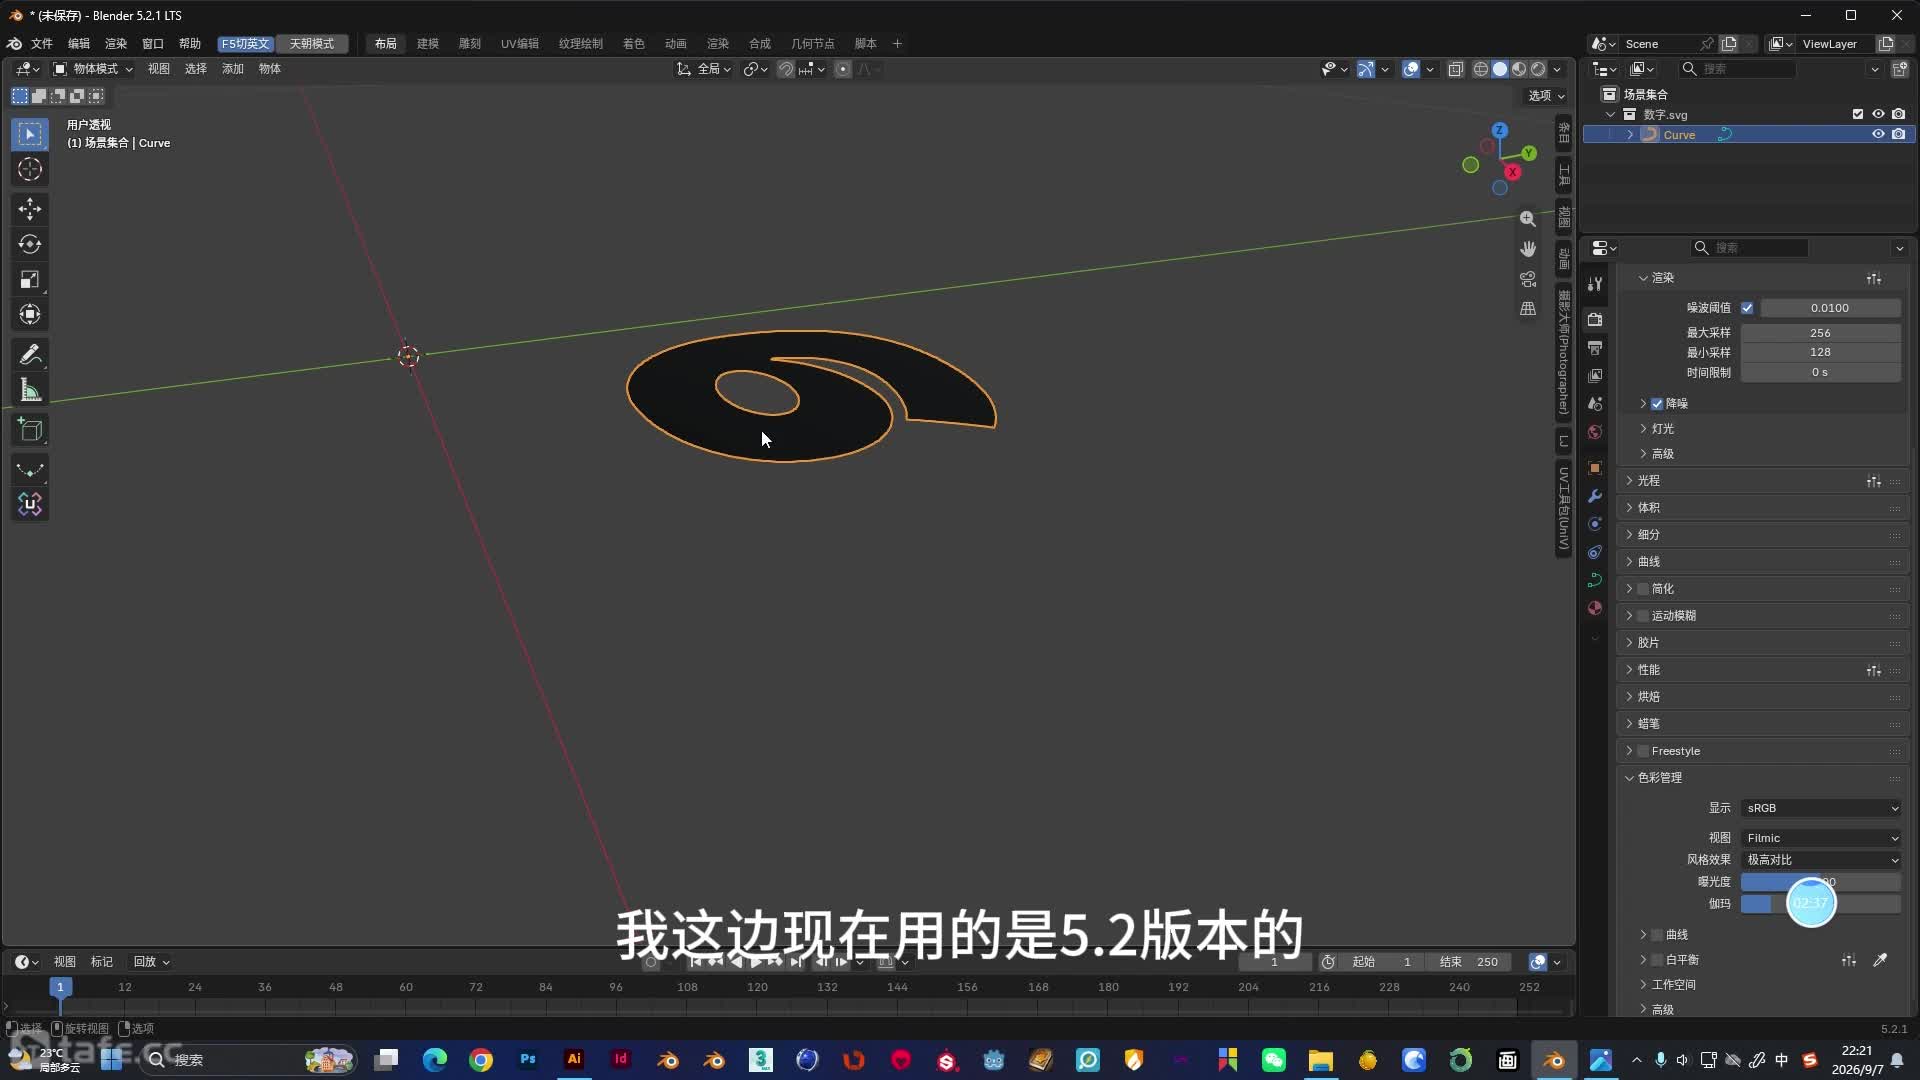Image resolution: width=1920 pixels, height=1080 pixels.
Task: Select the Annotate pencil tool
Action: [x=30, y=355]
